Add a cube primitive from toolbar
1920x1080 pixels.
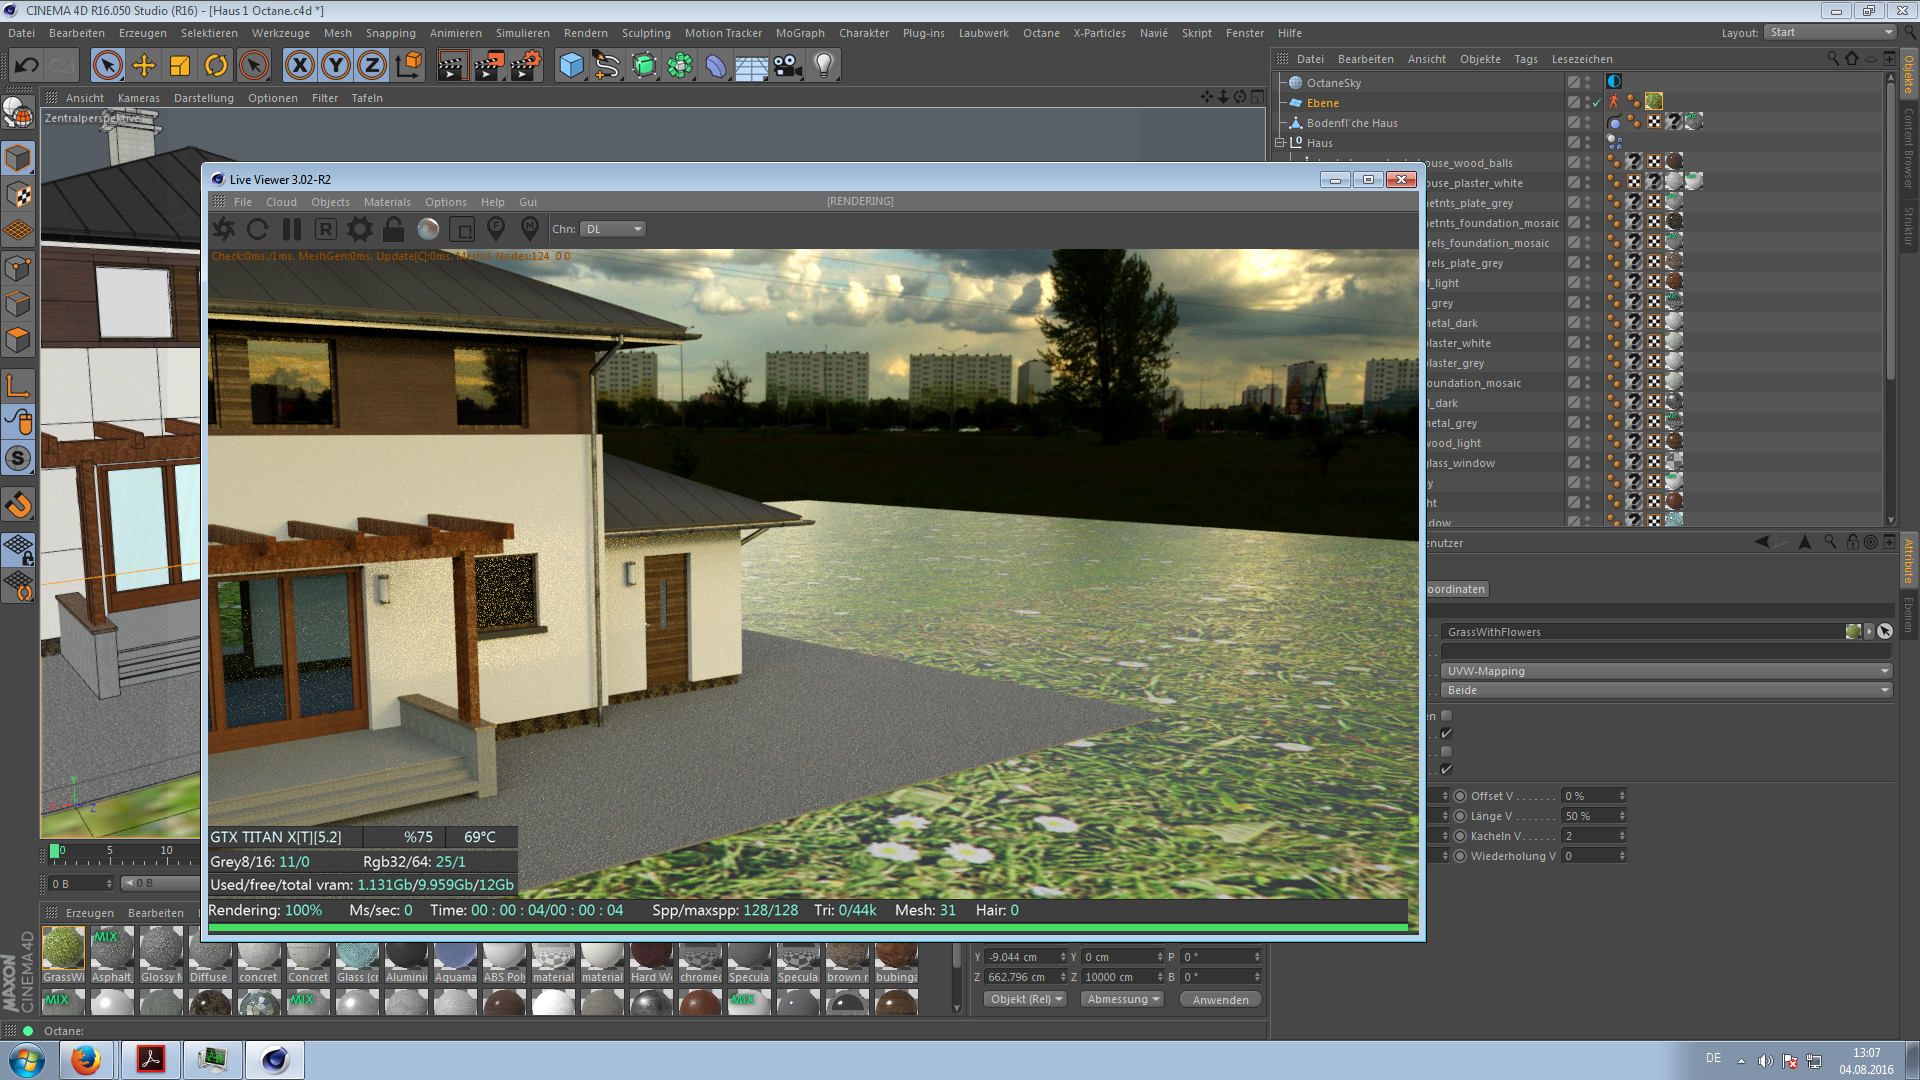point(571,66)
